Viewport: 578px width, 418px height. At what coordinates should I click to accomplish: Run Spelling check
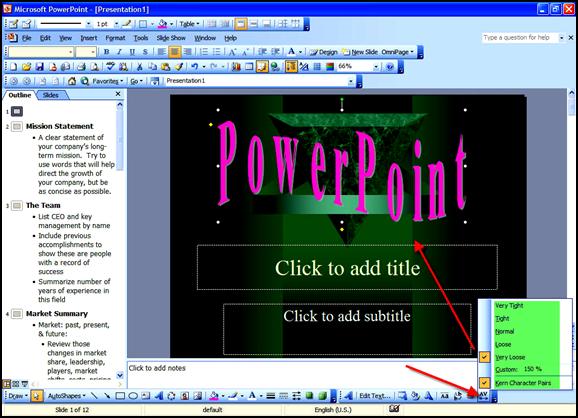[x=110, y=67]
